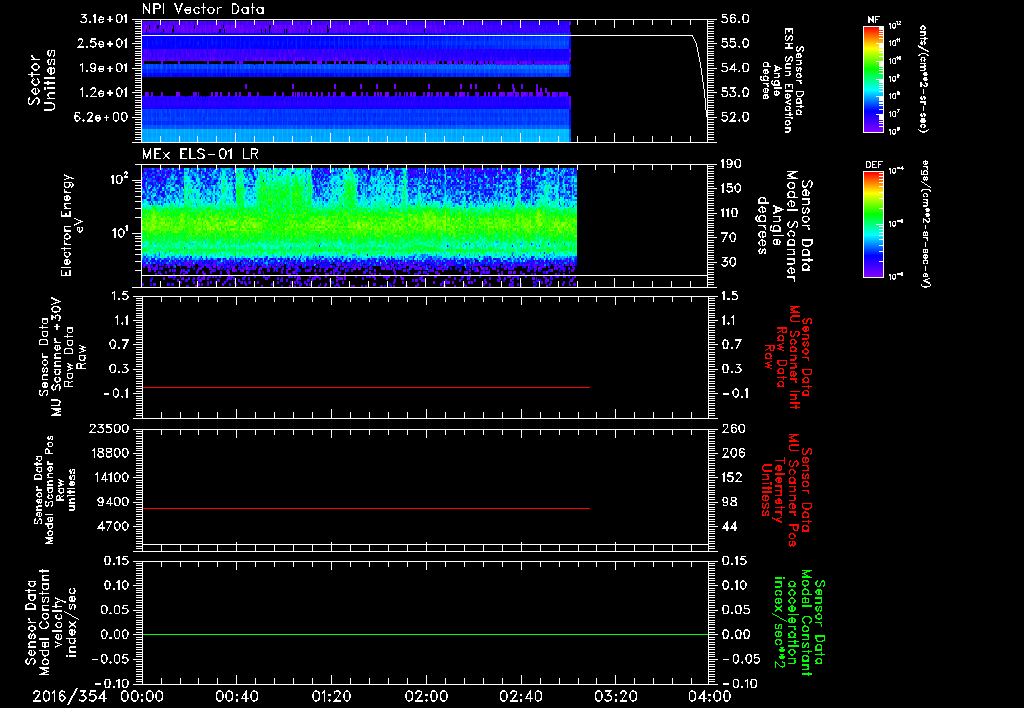
Task: Click the "00:00" time axis label
Action: pos(142,696)
